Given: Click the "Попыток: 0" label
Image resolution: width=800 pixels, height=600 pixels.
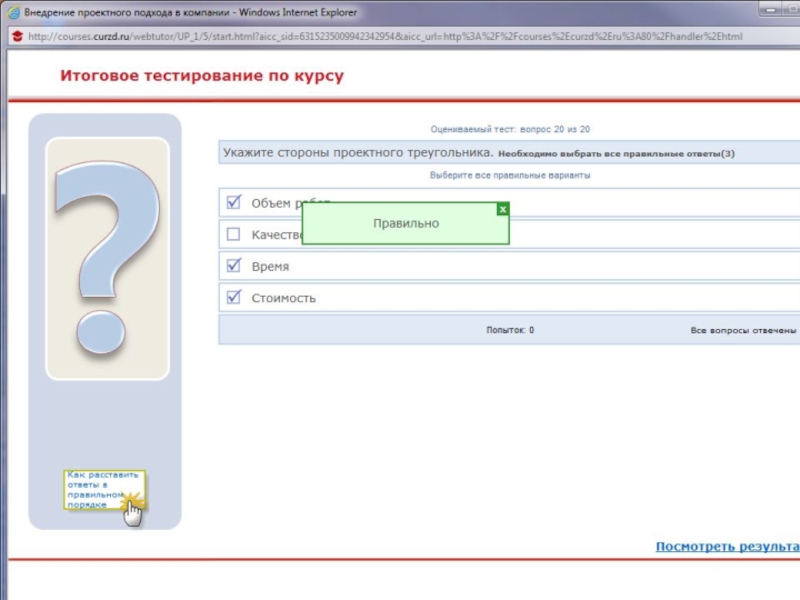Looking at the screenshot, I should [x=510, y=330].
